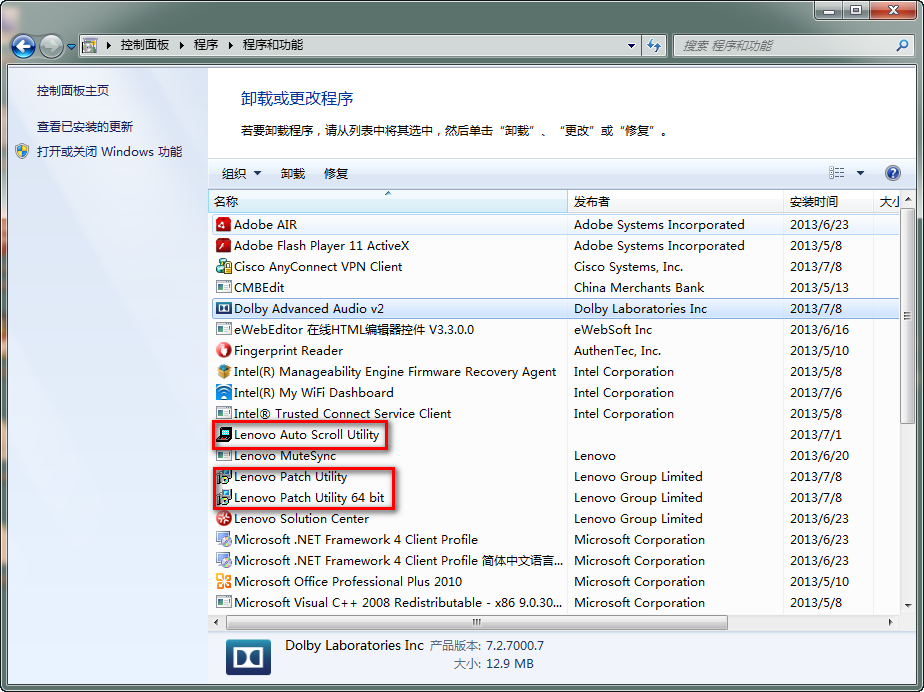924x692 pixels.
Task: Click Cisco Systems, Inc. publisher cell
Action: pyautogui.click(x=628, y=266)
